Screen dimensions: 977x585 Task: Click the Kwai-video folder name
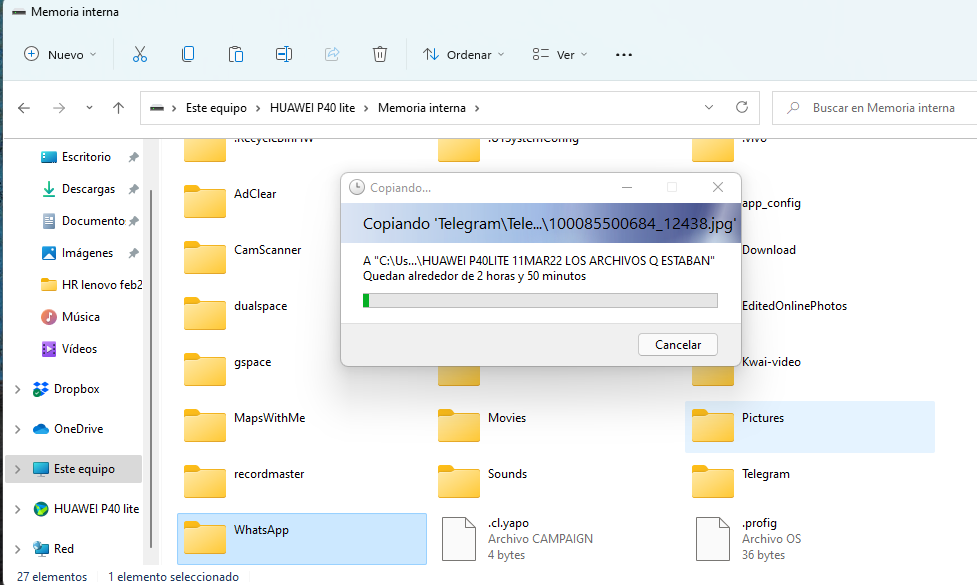tap(771, 362)
